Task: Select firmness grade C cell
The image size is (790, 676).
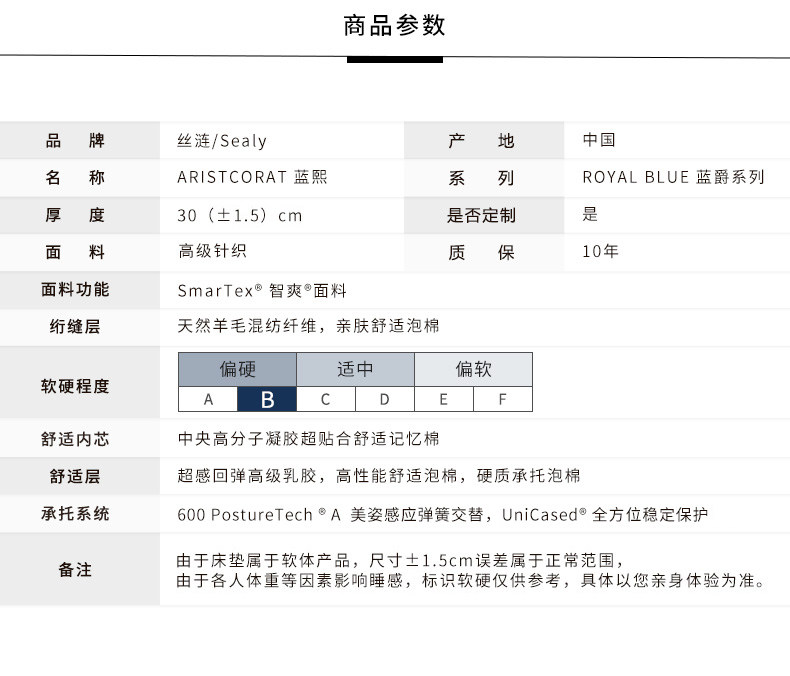Action: click(326, 399)
